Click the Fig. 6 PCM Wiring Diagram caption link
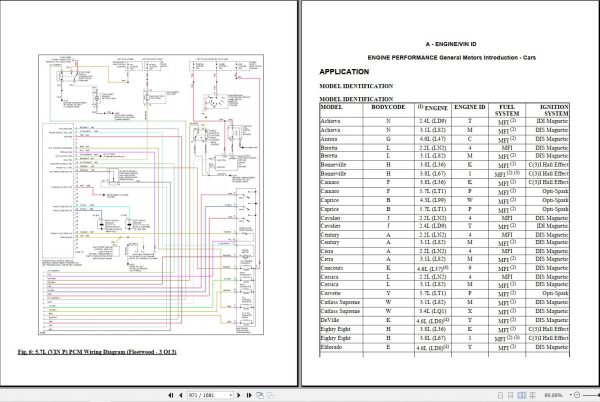Viewport: 600px width, 402px height. point(97,352)
